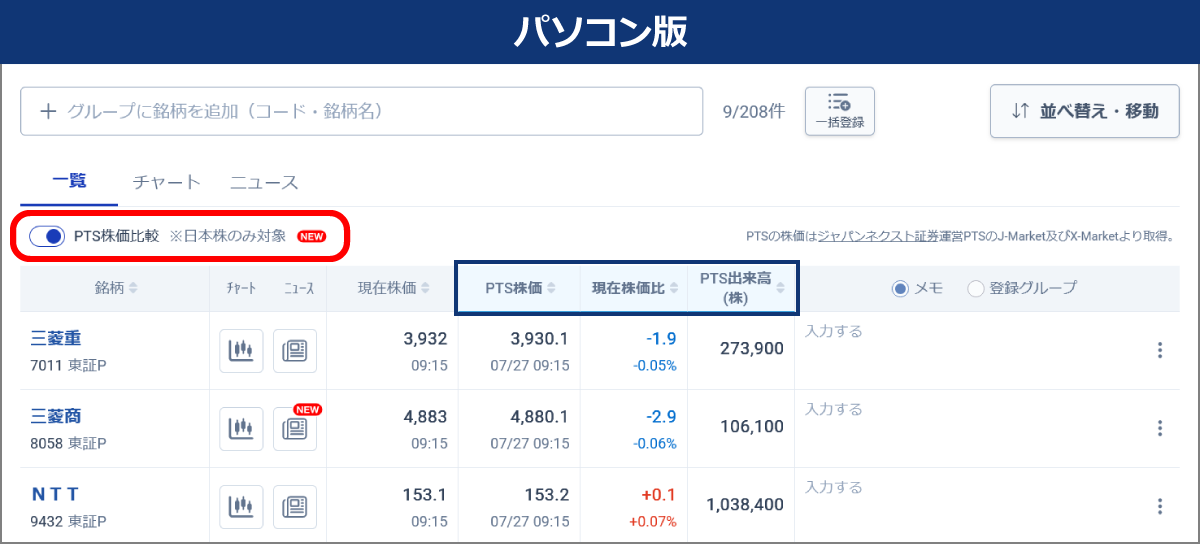Open the 三菱重 stock name link

(56, 338)
